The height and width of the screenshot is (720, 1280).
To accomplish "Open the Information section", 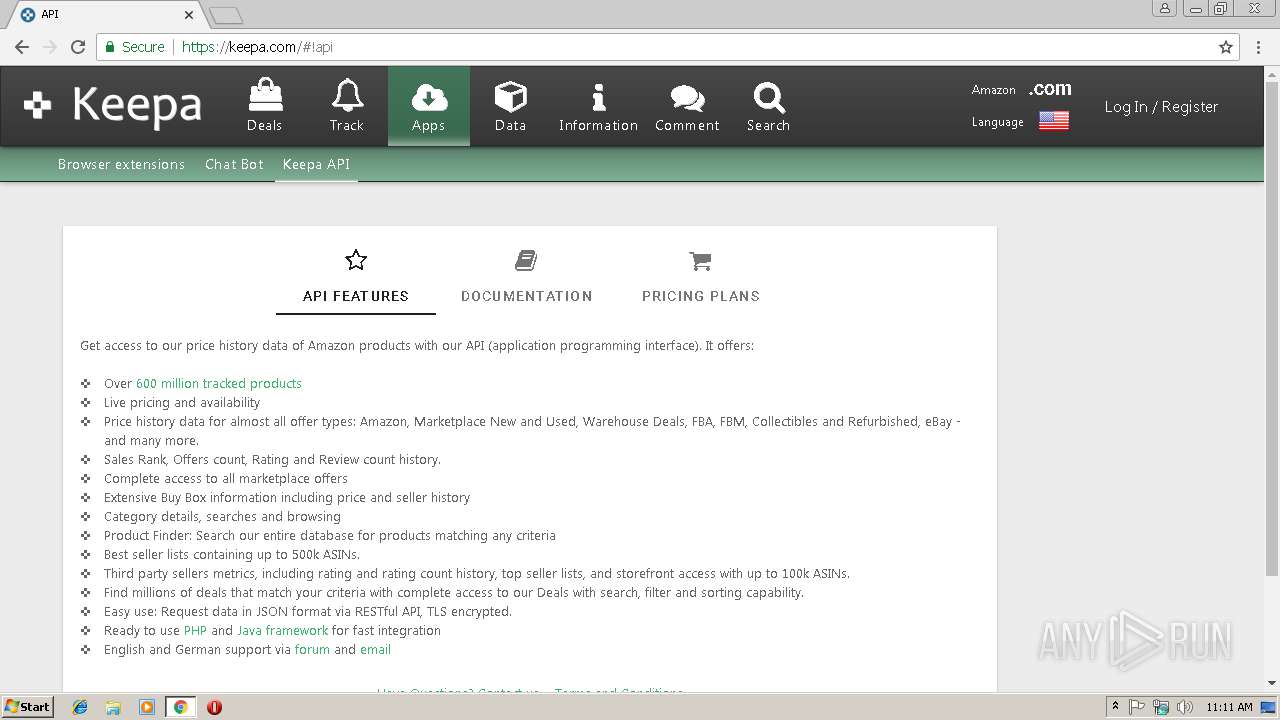I will click(x=598, y=105).
